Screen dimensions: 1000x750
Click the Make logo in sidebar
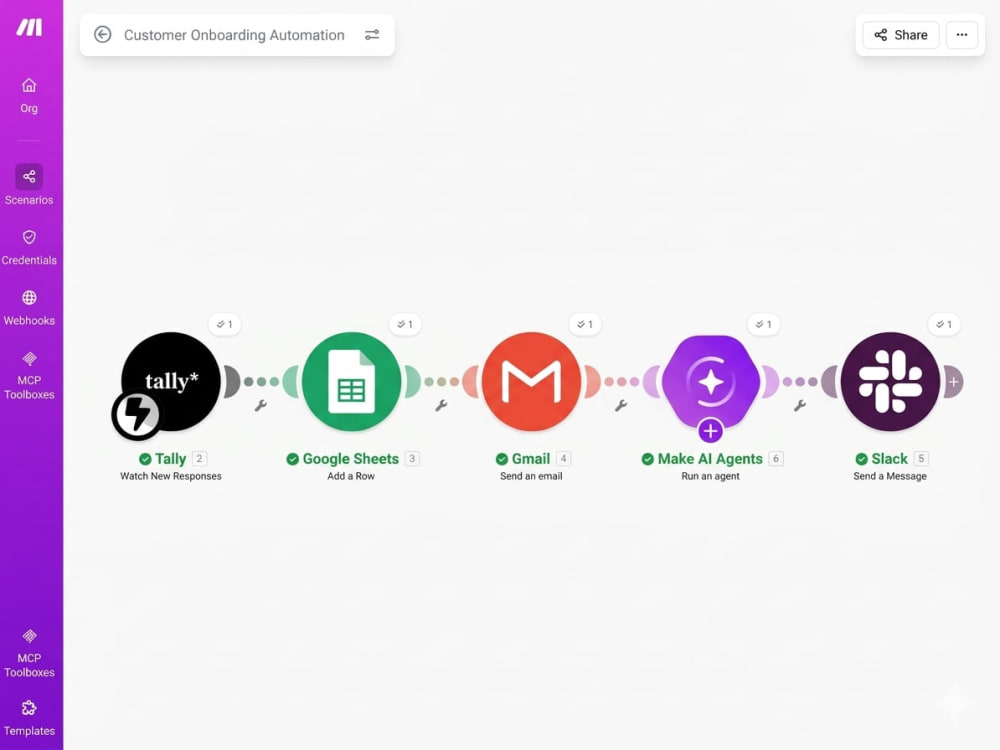(29, 27)
